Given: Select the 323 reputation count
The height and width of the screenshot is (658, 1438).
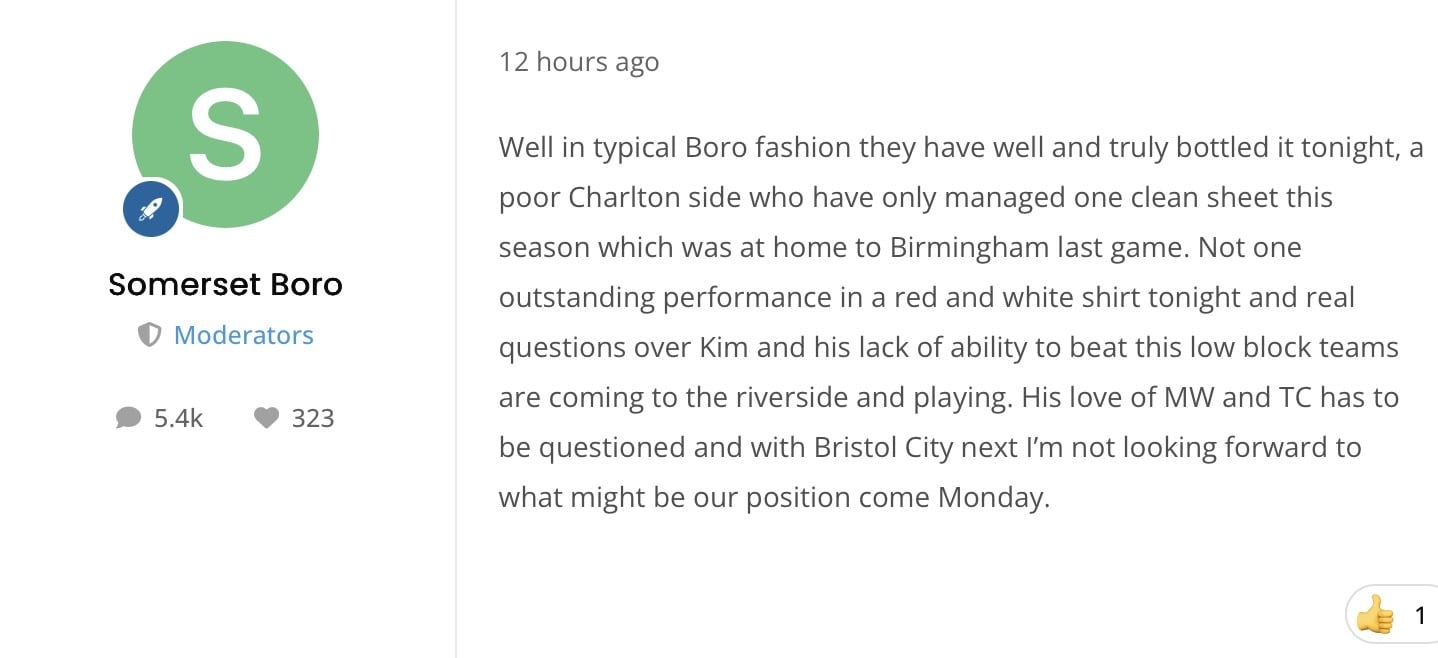Looking at the screenshot, I should pyautogui.click(x=313, y=418).
